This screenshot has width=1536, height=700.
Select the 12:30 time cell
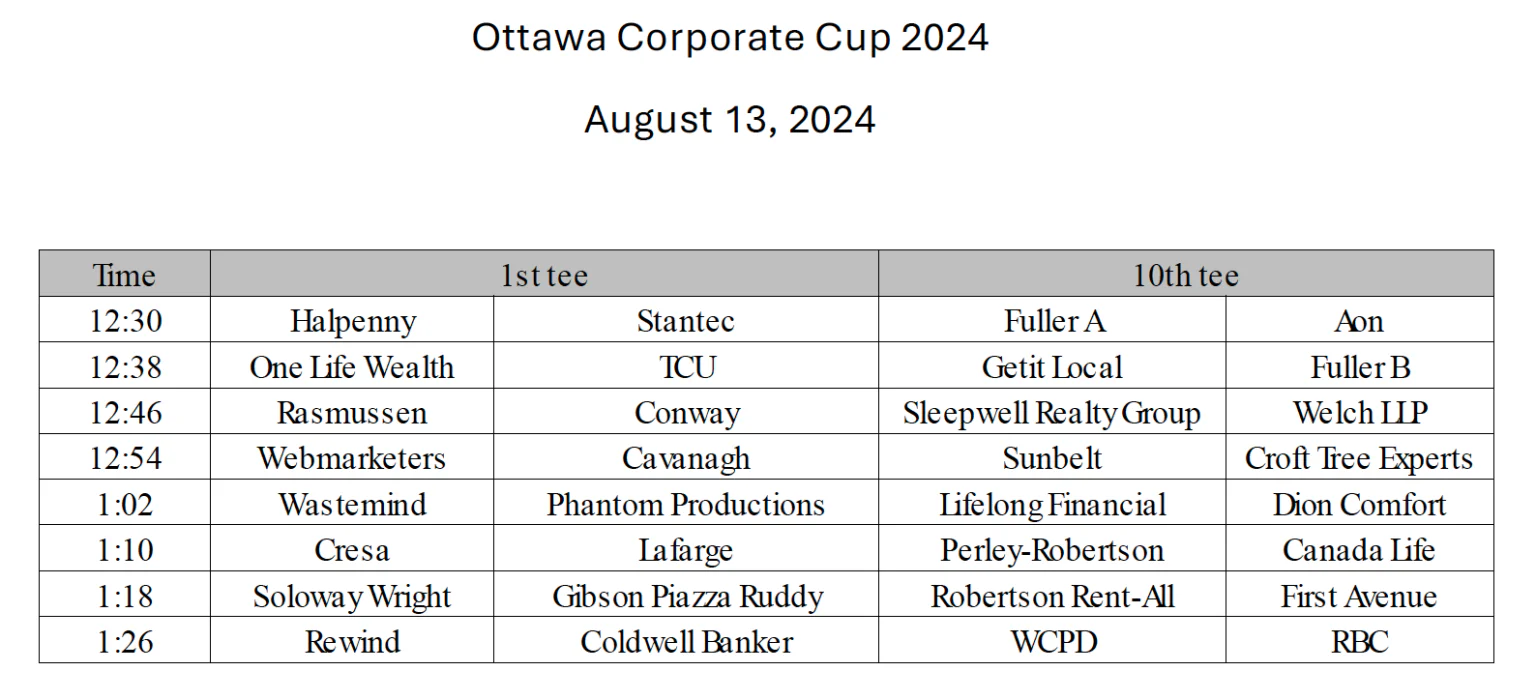pyautogui.click(x=124, y=321)
